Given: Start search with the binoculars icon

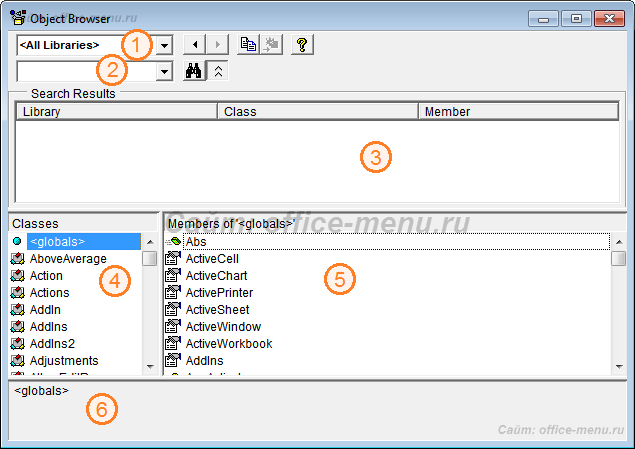Looking at the screenshot, I should [194, 71].
